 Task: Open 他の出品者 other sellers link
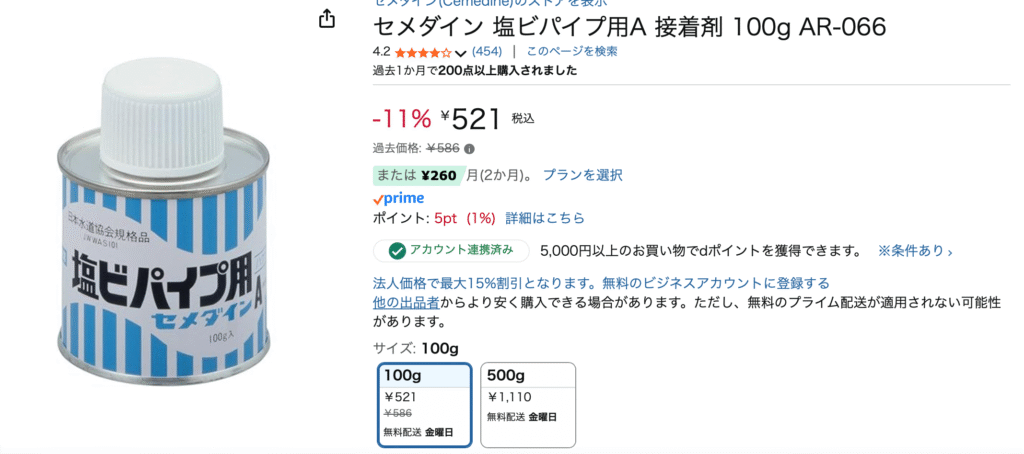pyautogui.click(x=406, y=302)
